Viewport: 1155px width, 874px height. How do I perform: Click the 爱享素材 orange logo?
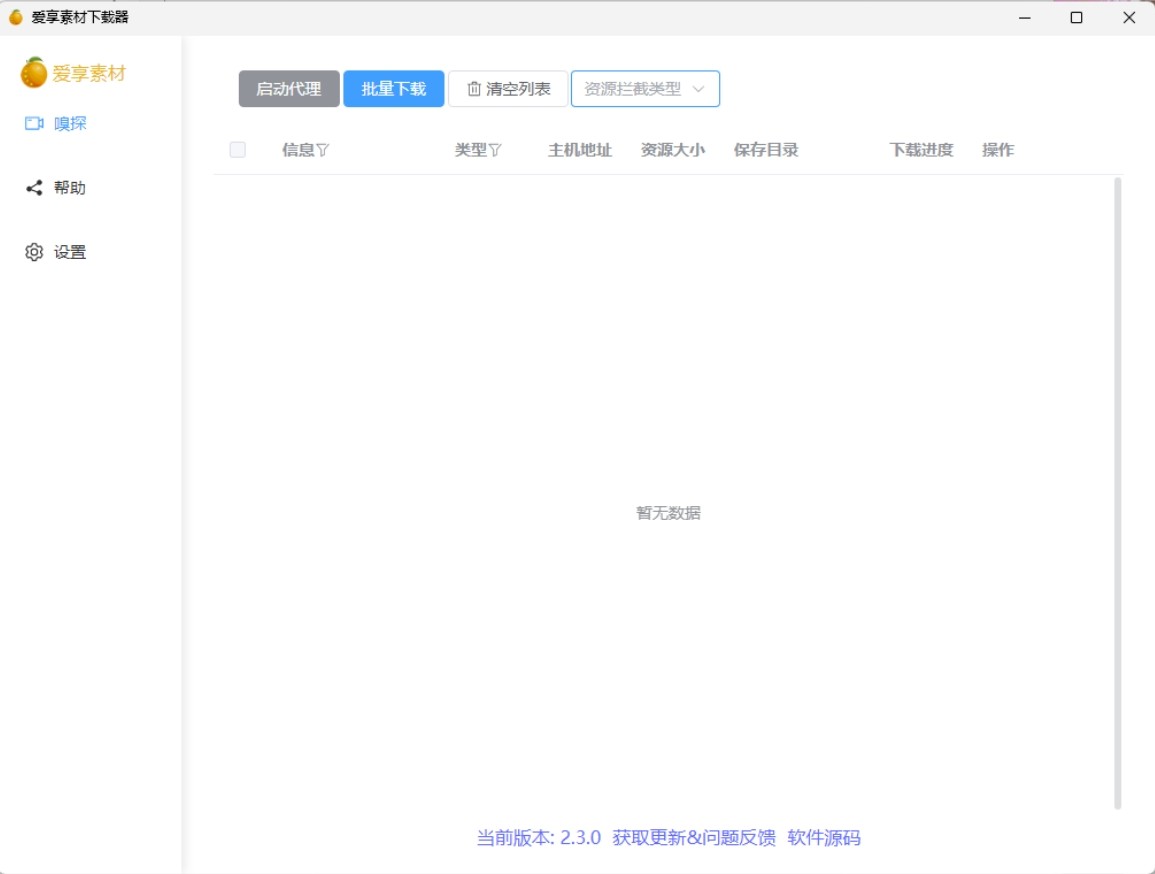33,74
